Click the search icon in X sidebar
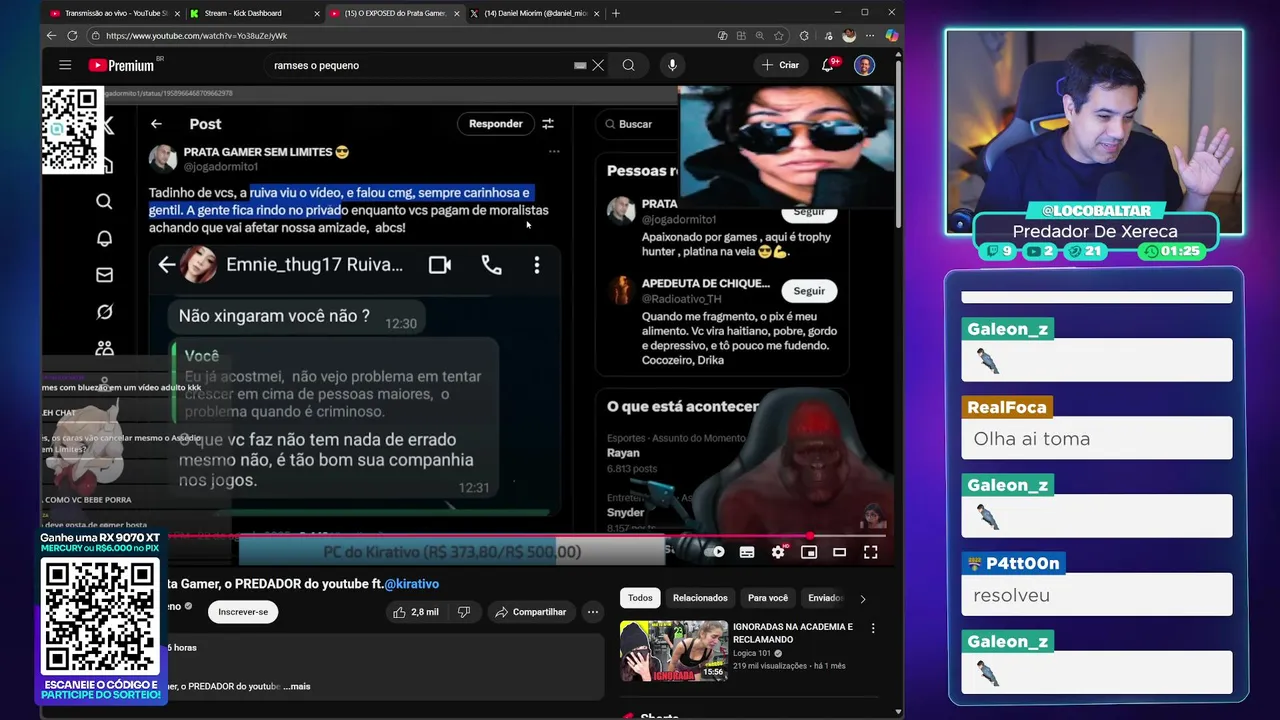The image size is (1280, 720). [104, 202]
